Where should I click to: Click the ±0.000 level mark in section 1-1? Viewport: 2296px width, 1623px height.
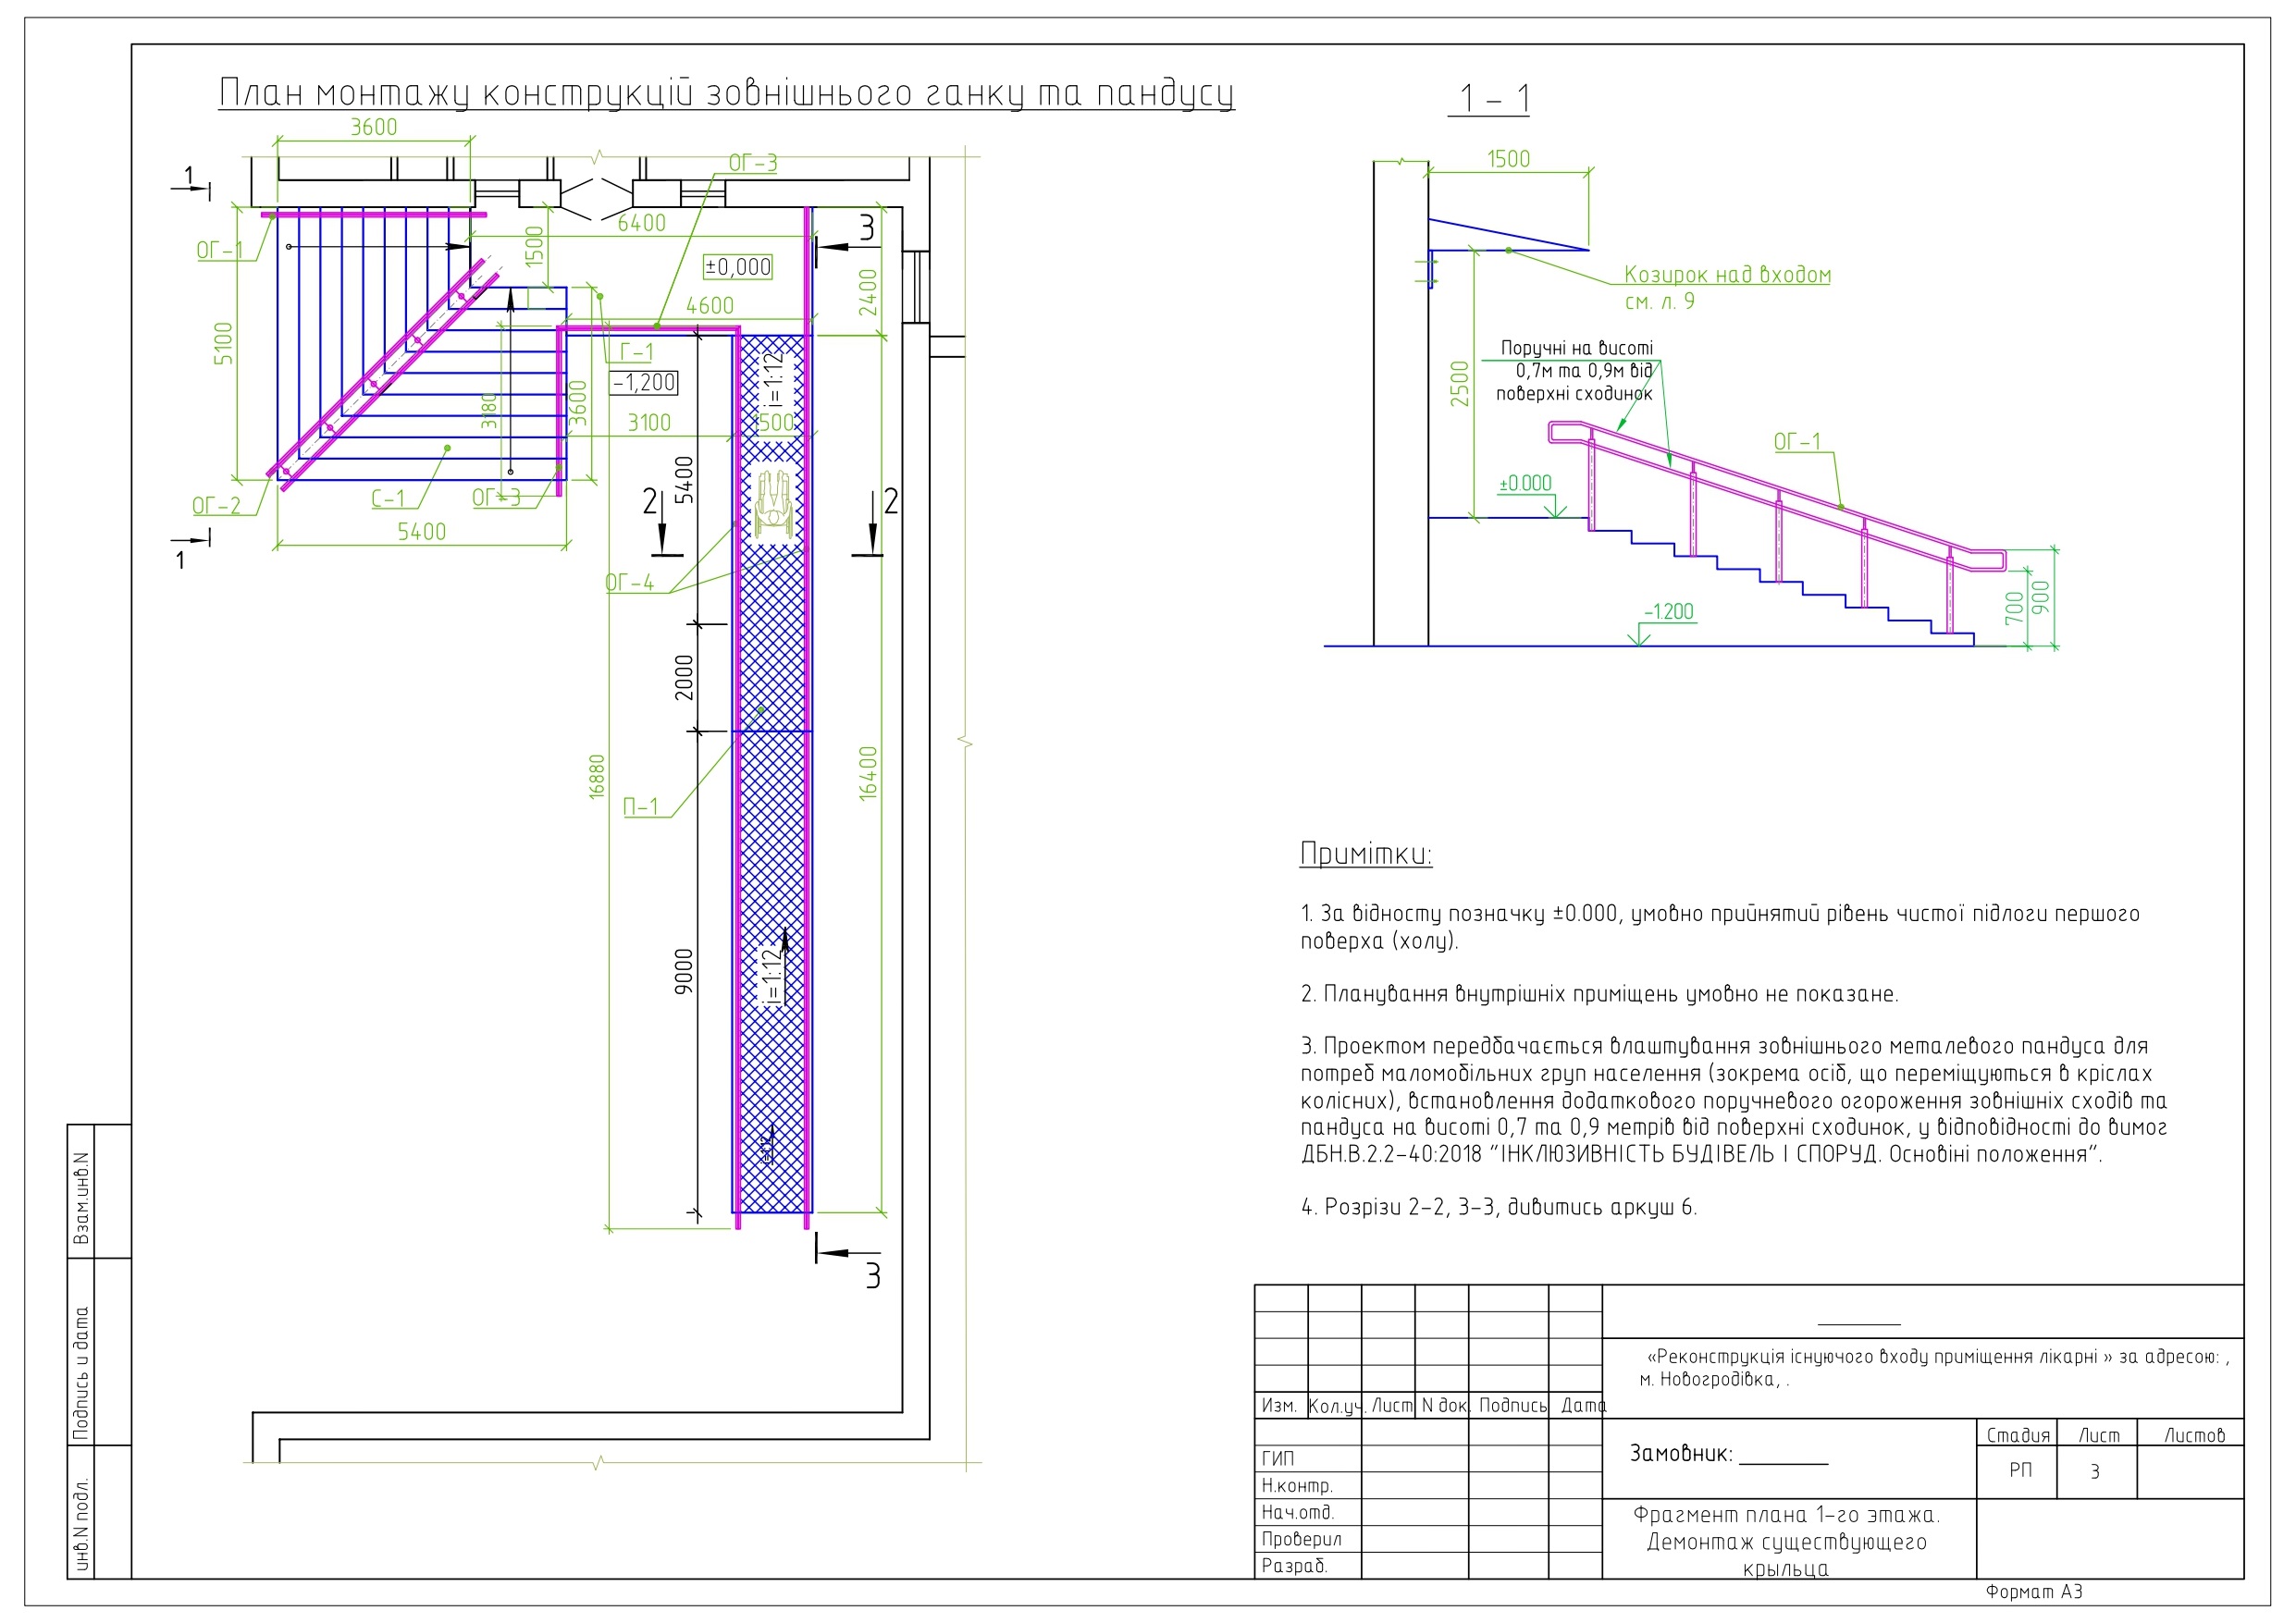pyautogui.click(x=1525, y=484)
